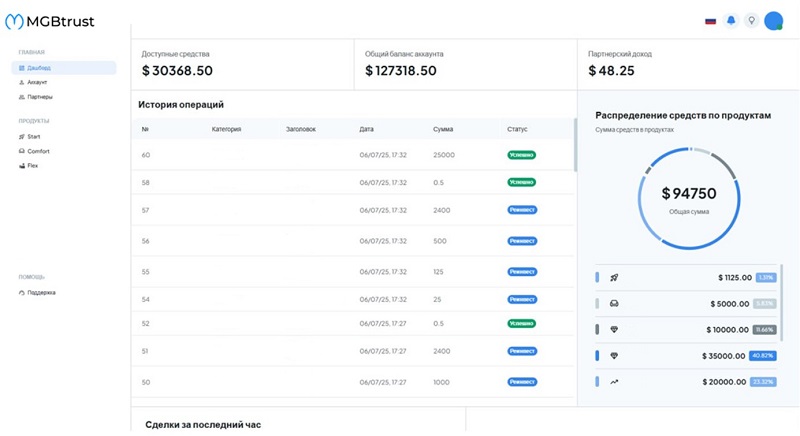Select the Comfort product in sidebar
The width and height of the screenshot is (800, 436).
[x=38, y=151]
